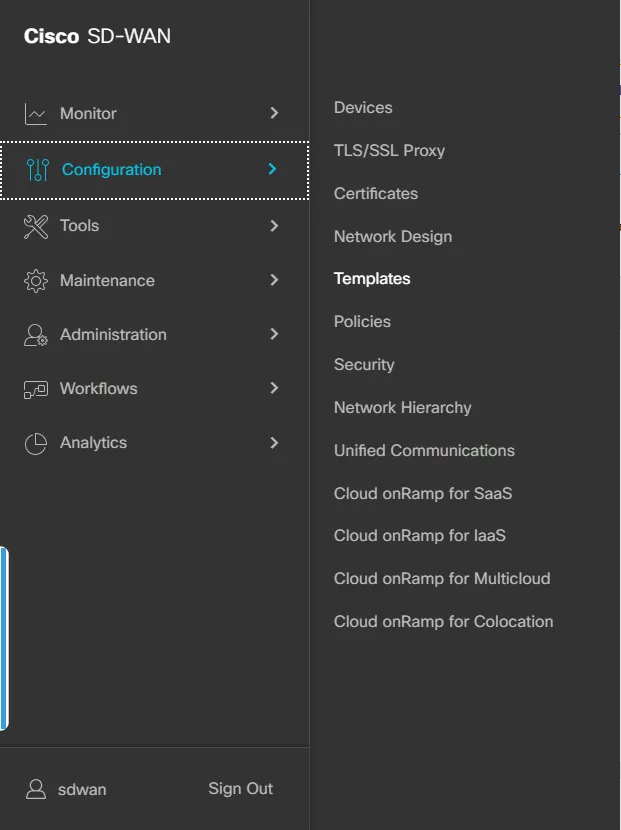Click the Analytics pie chart icon
Viewport: 621px width, 830px height.
tap(38, 442)
